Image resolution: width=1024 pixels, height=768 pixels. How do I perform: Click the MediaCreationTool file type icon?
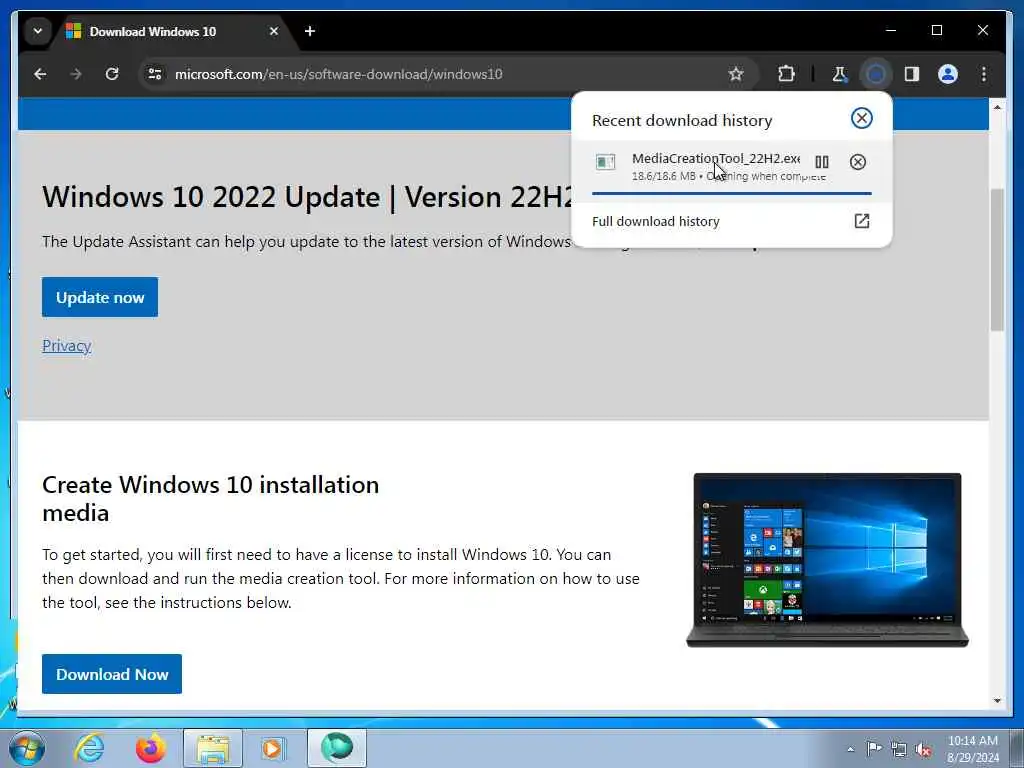pyautogui.click(x=605, y=161)
